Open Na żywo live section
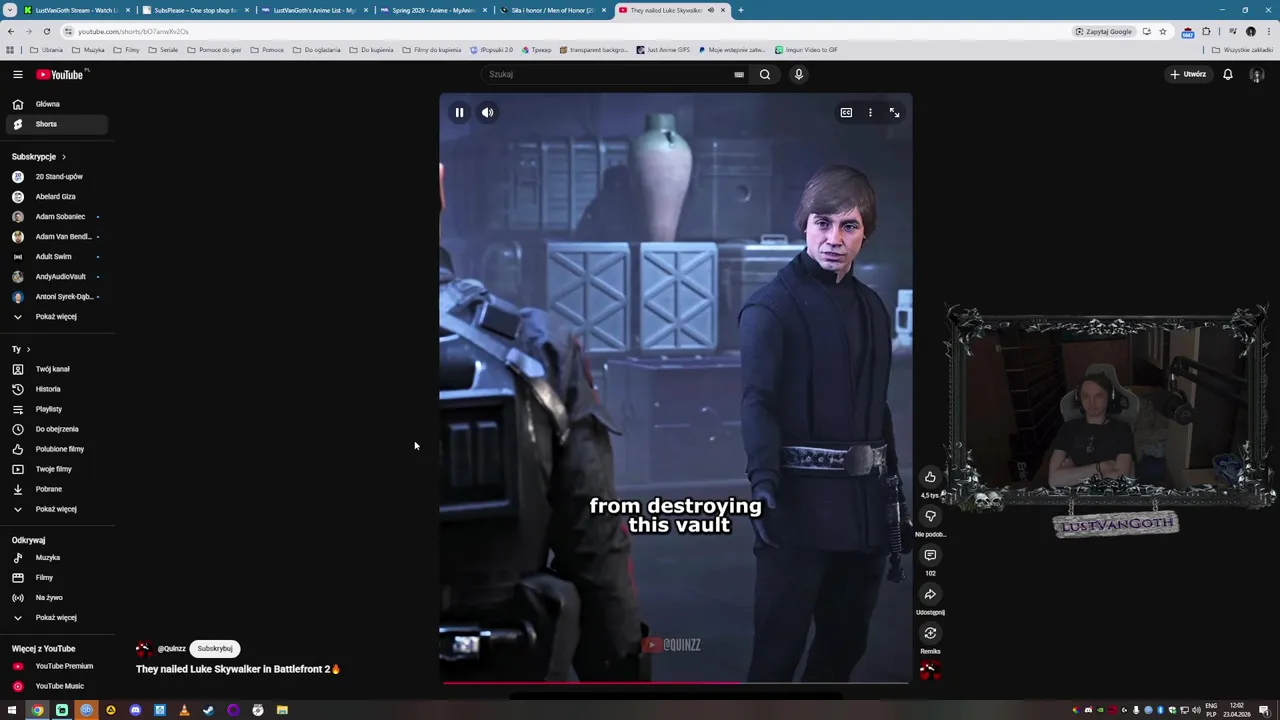Viewport: 1280px width, 720px height. pos(55,598)
